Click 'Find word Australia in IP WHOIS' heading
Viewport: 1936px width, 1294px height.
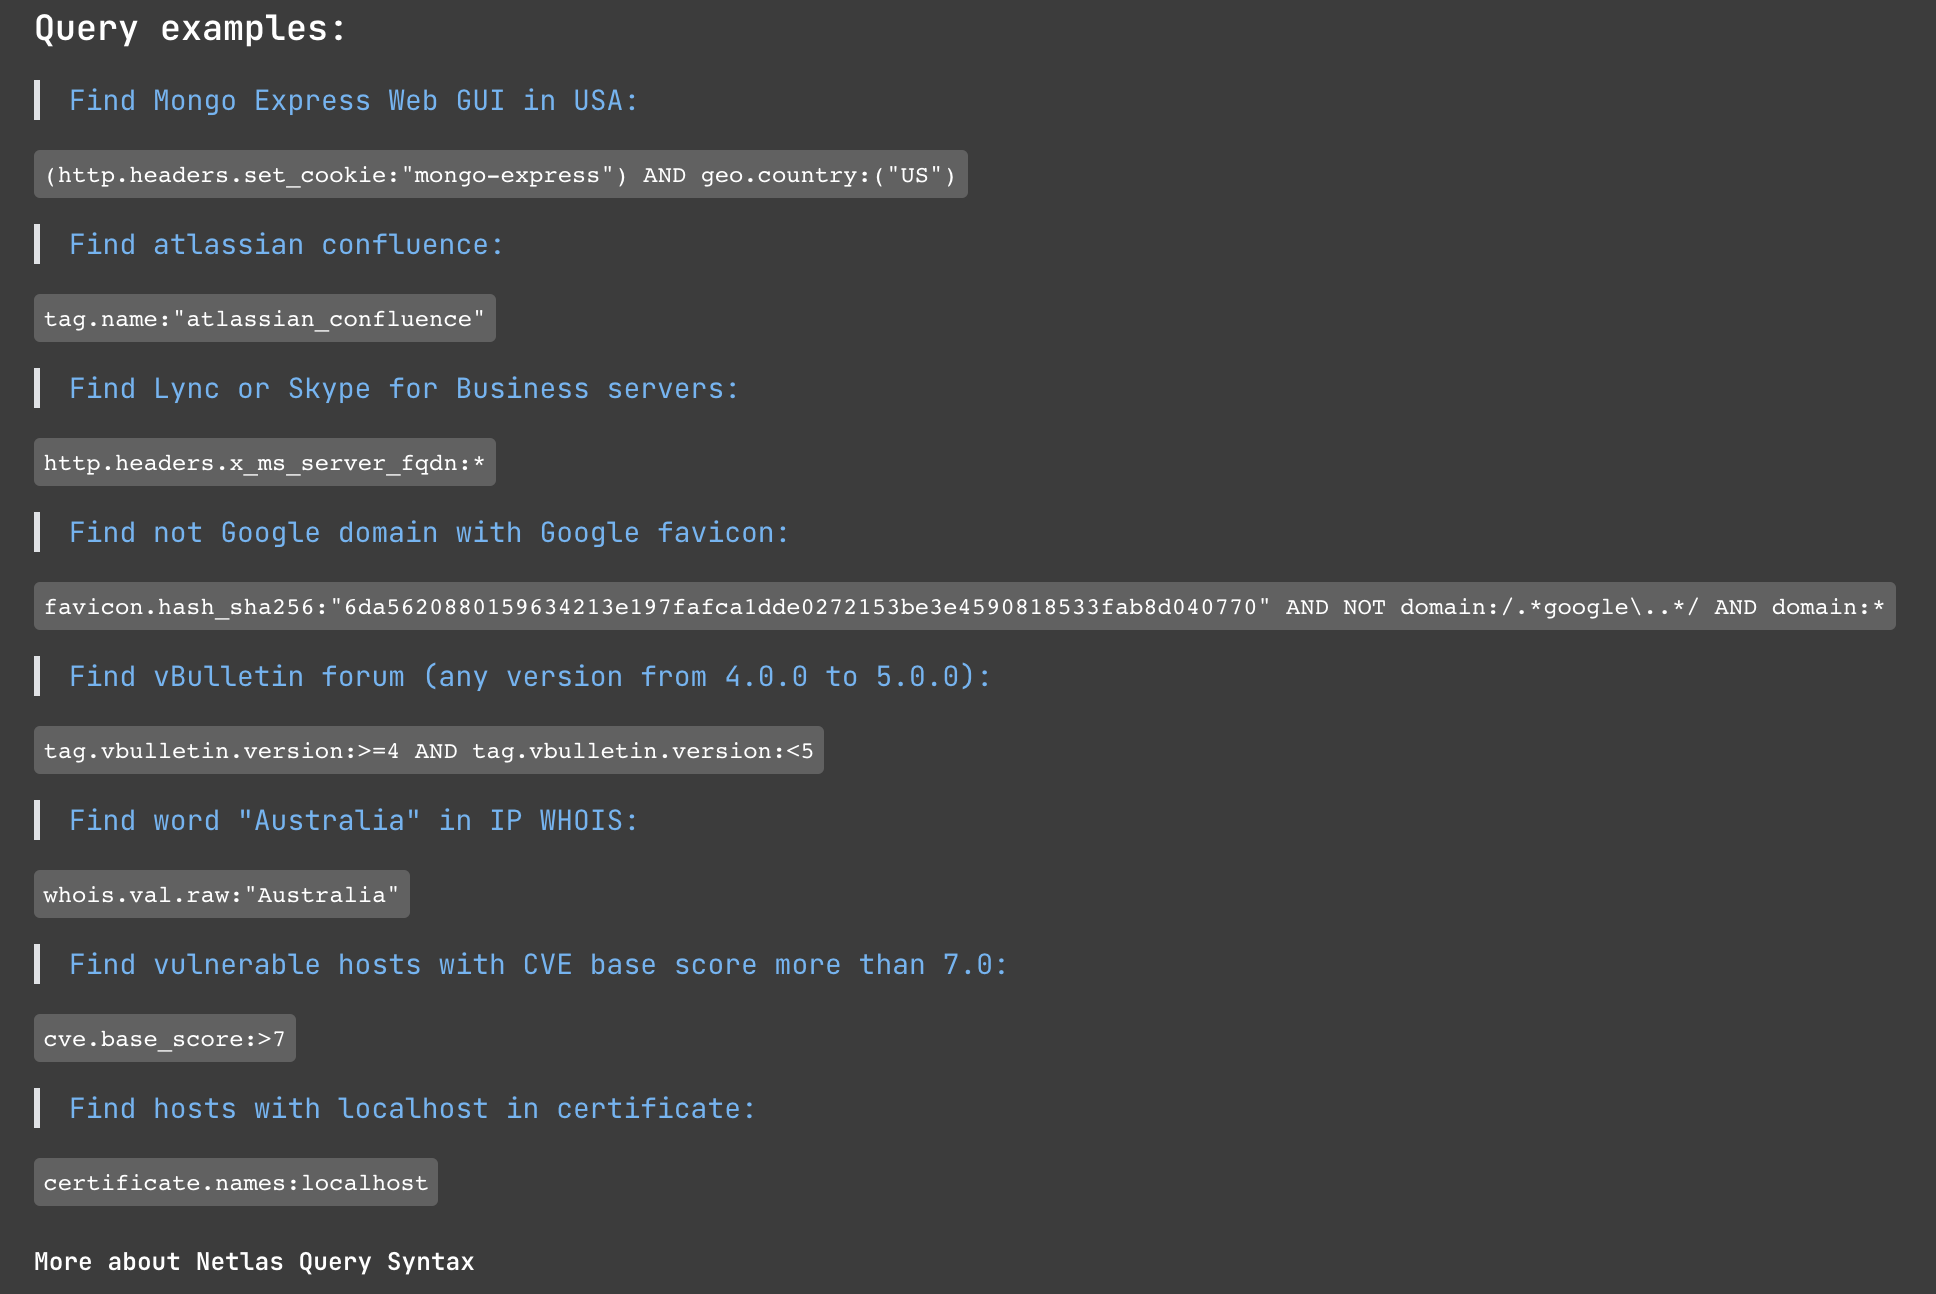tap(353, 821)
